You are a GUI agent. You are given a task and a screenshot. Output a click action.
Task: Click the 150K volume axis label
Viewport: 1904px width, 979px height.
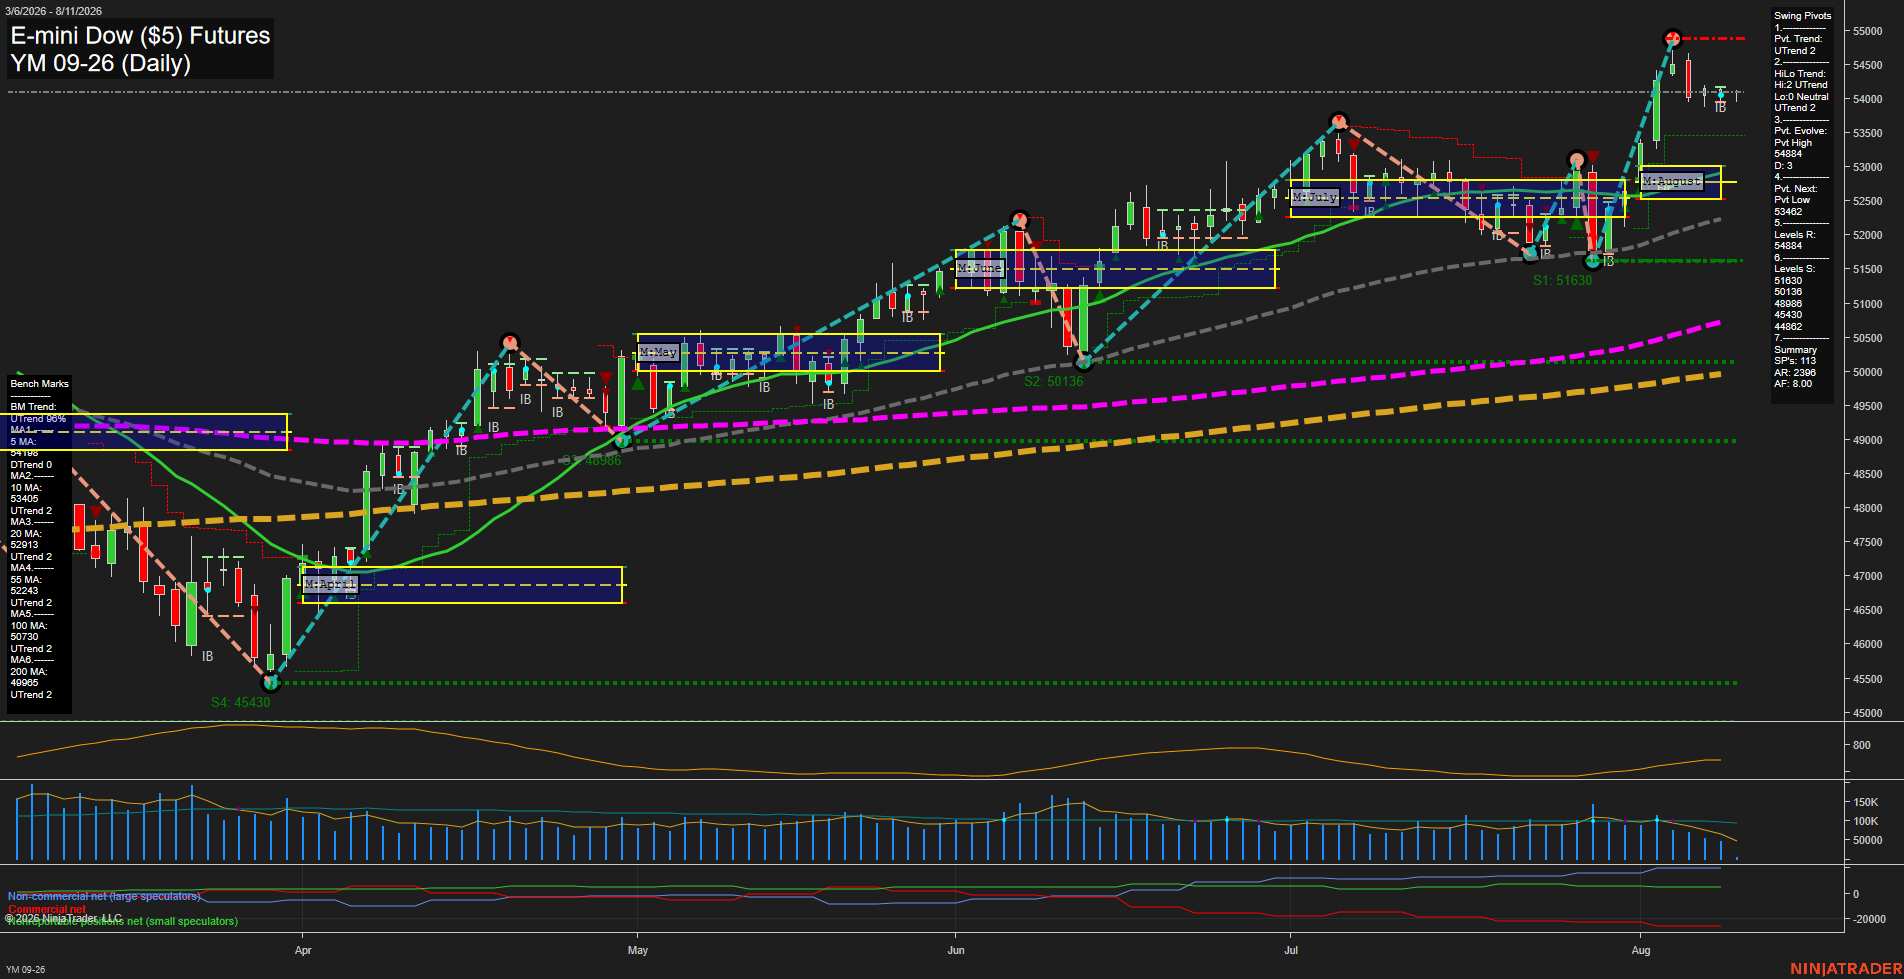tap(1866, 802)
